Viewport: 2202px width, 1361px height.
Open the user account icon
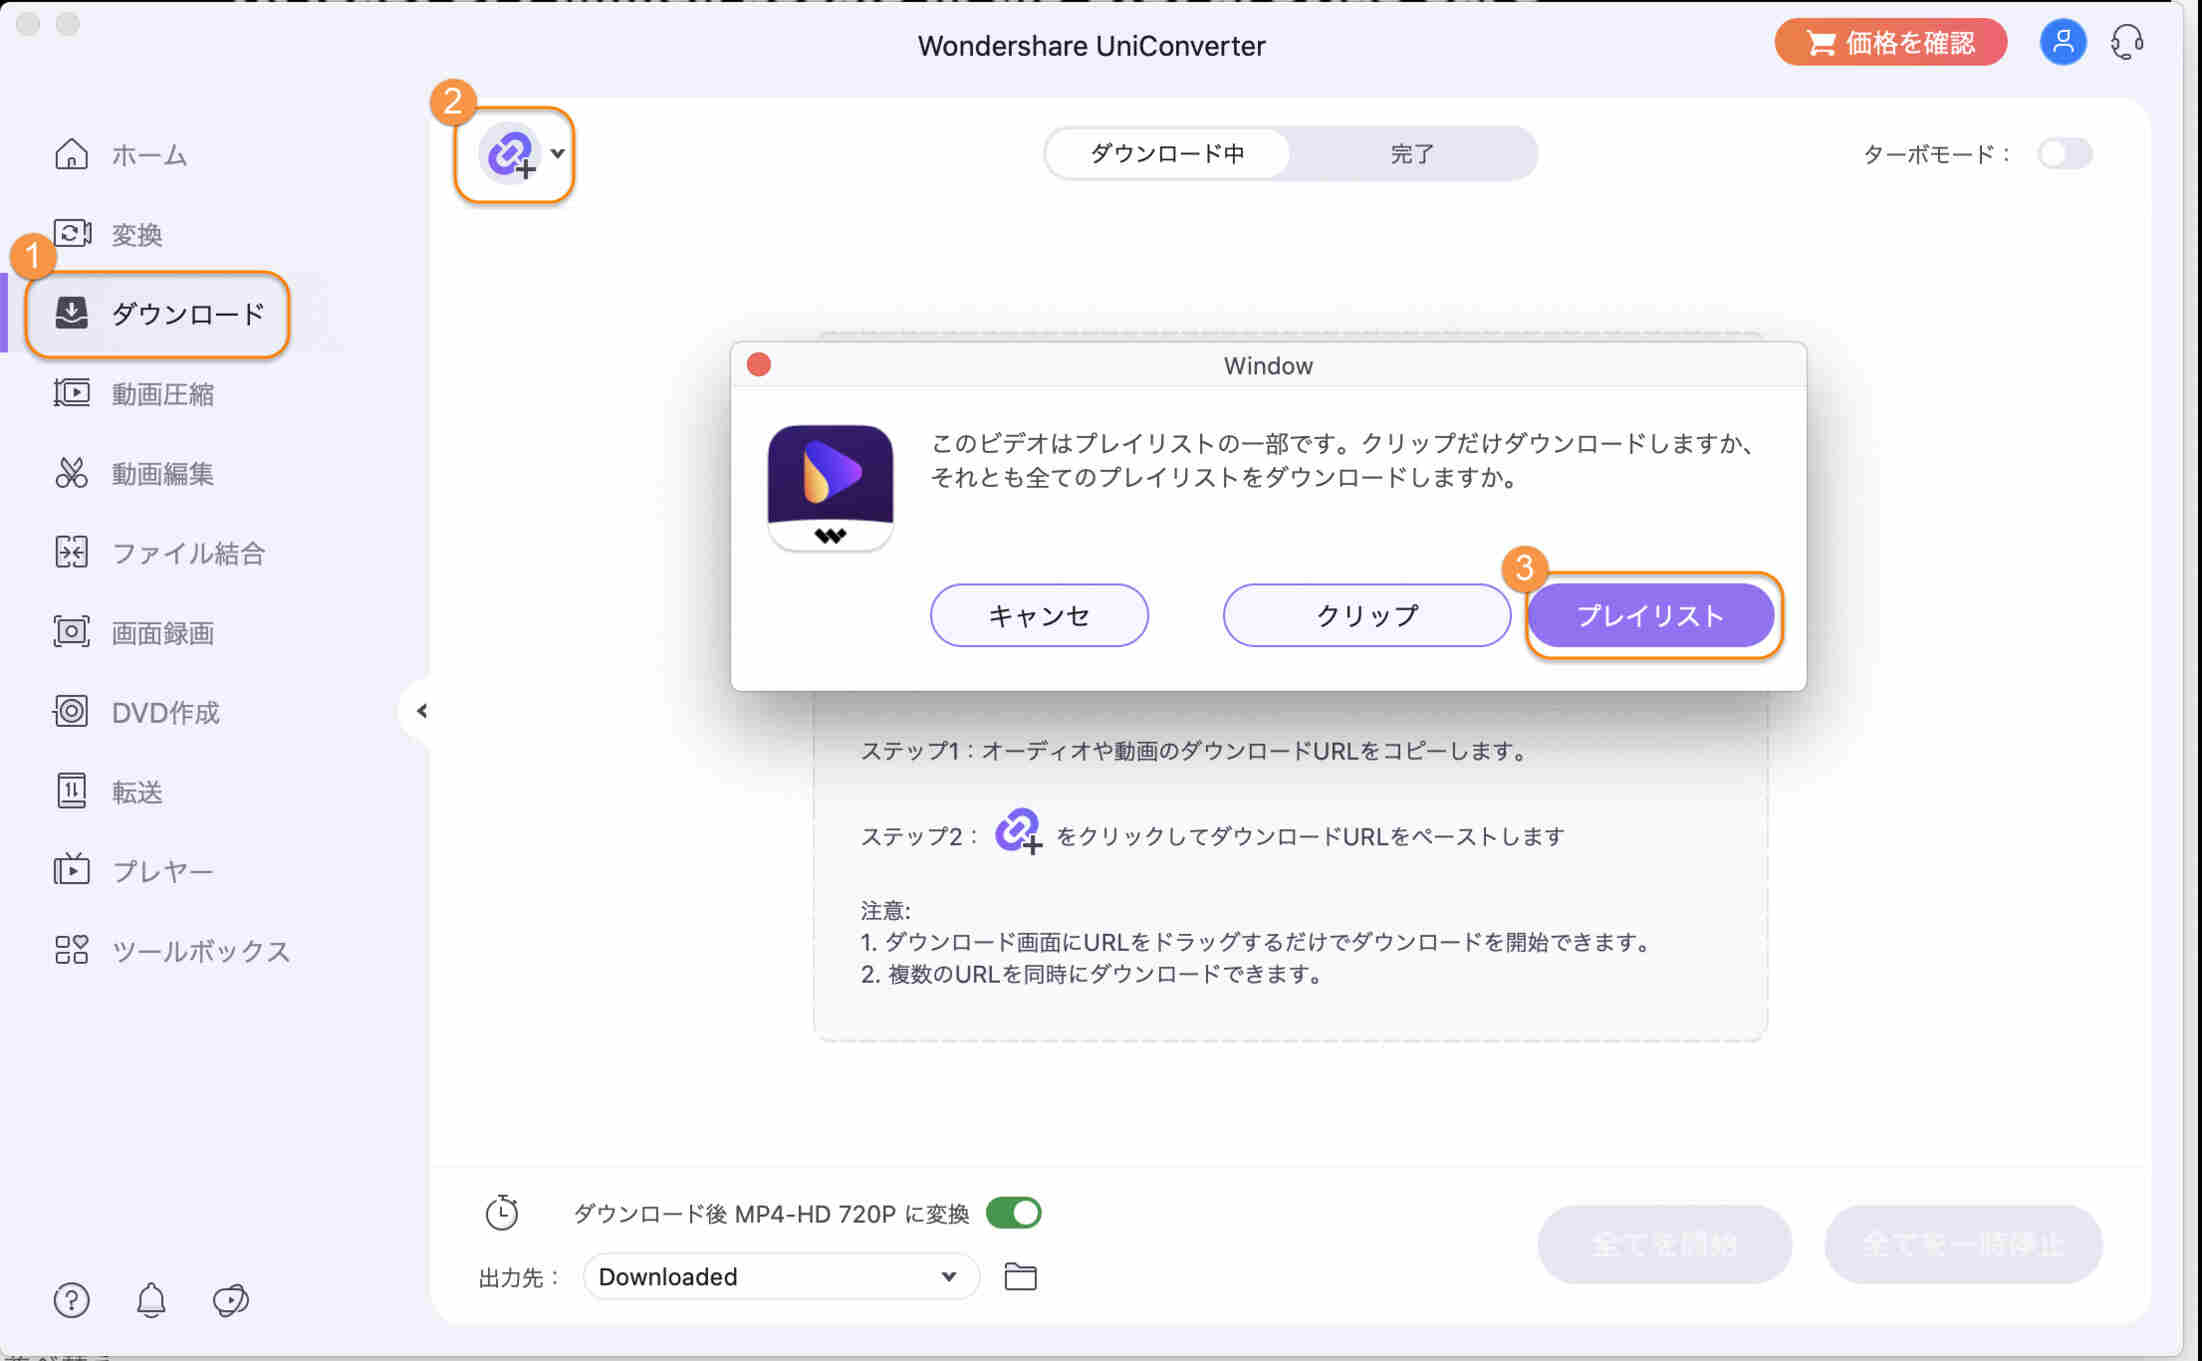(x=2062, y=42)
